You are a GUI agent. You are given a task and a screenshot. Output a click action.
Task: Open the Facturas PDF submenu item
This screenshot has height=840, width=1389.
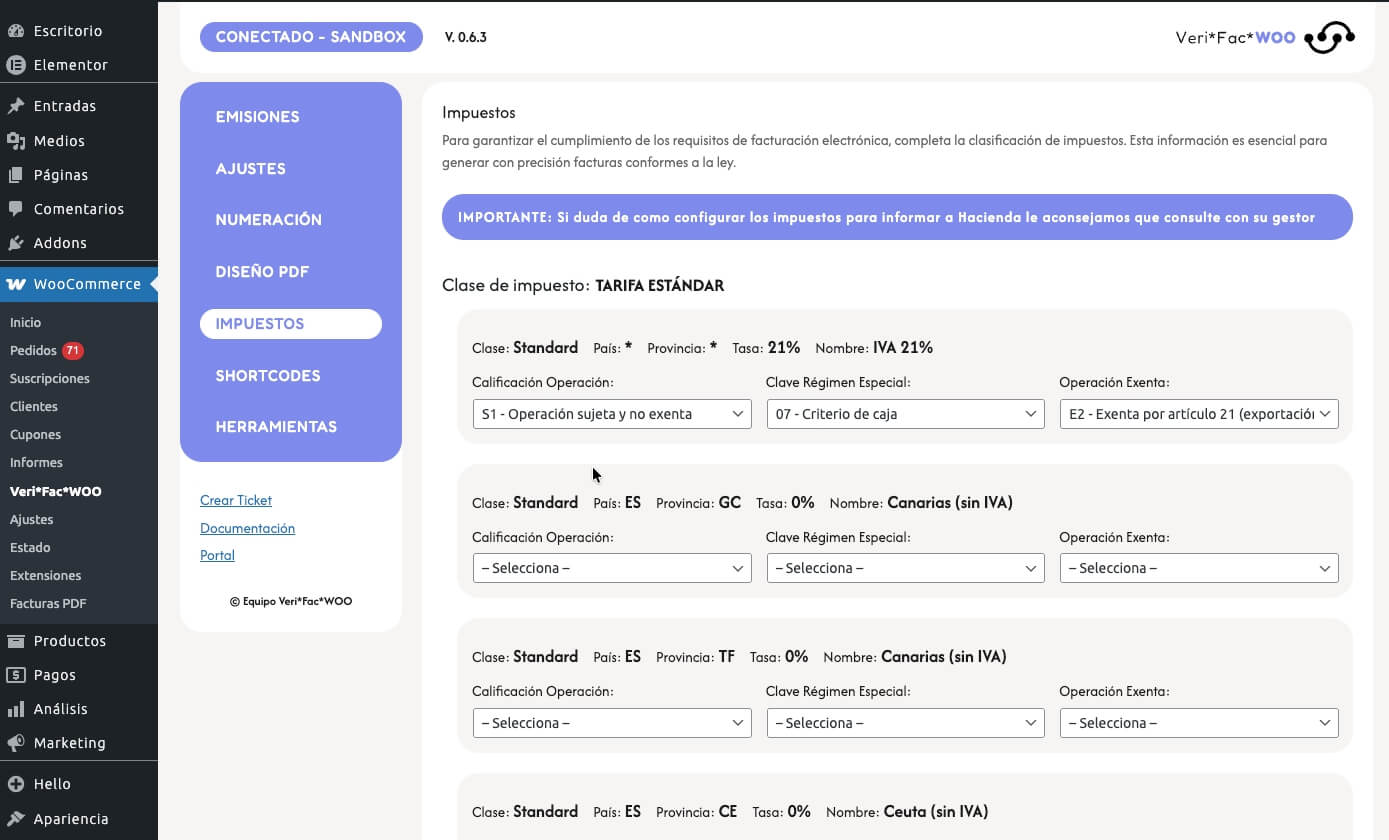pos(48,604)
